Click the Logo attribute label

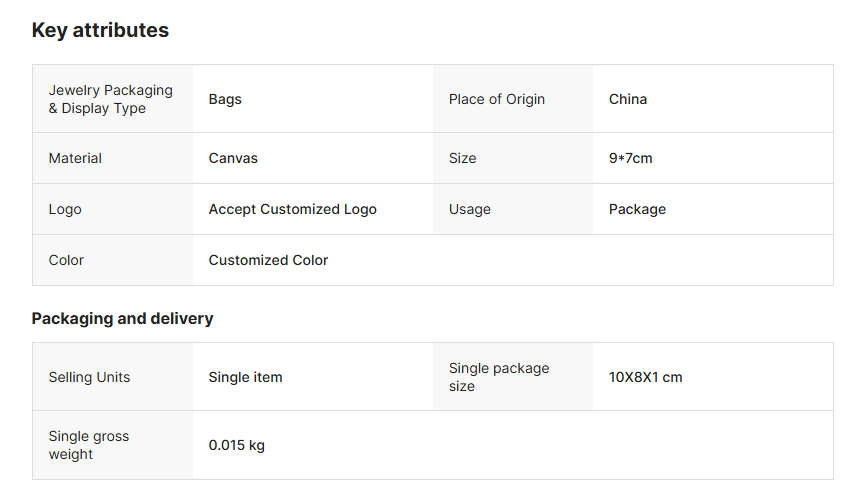click(65, 209)
